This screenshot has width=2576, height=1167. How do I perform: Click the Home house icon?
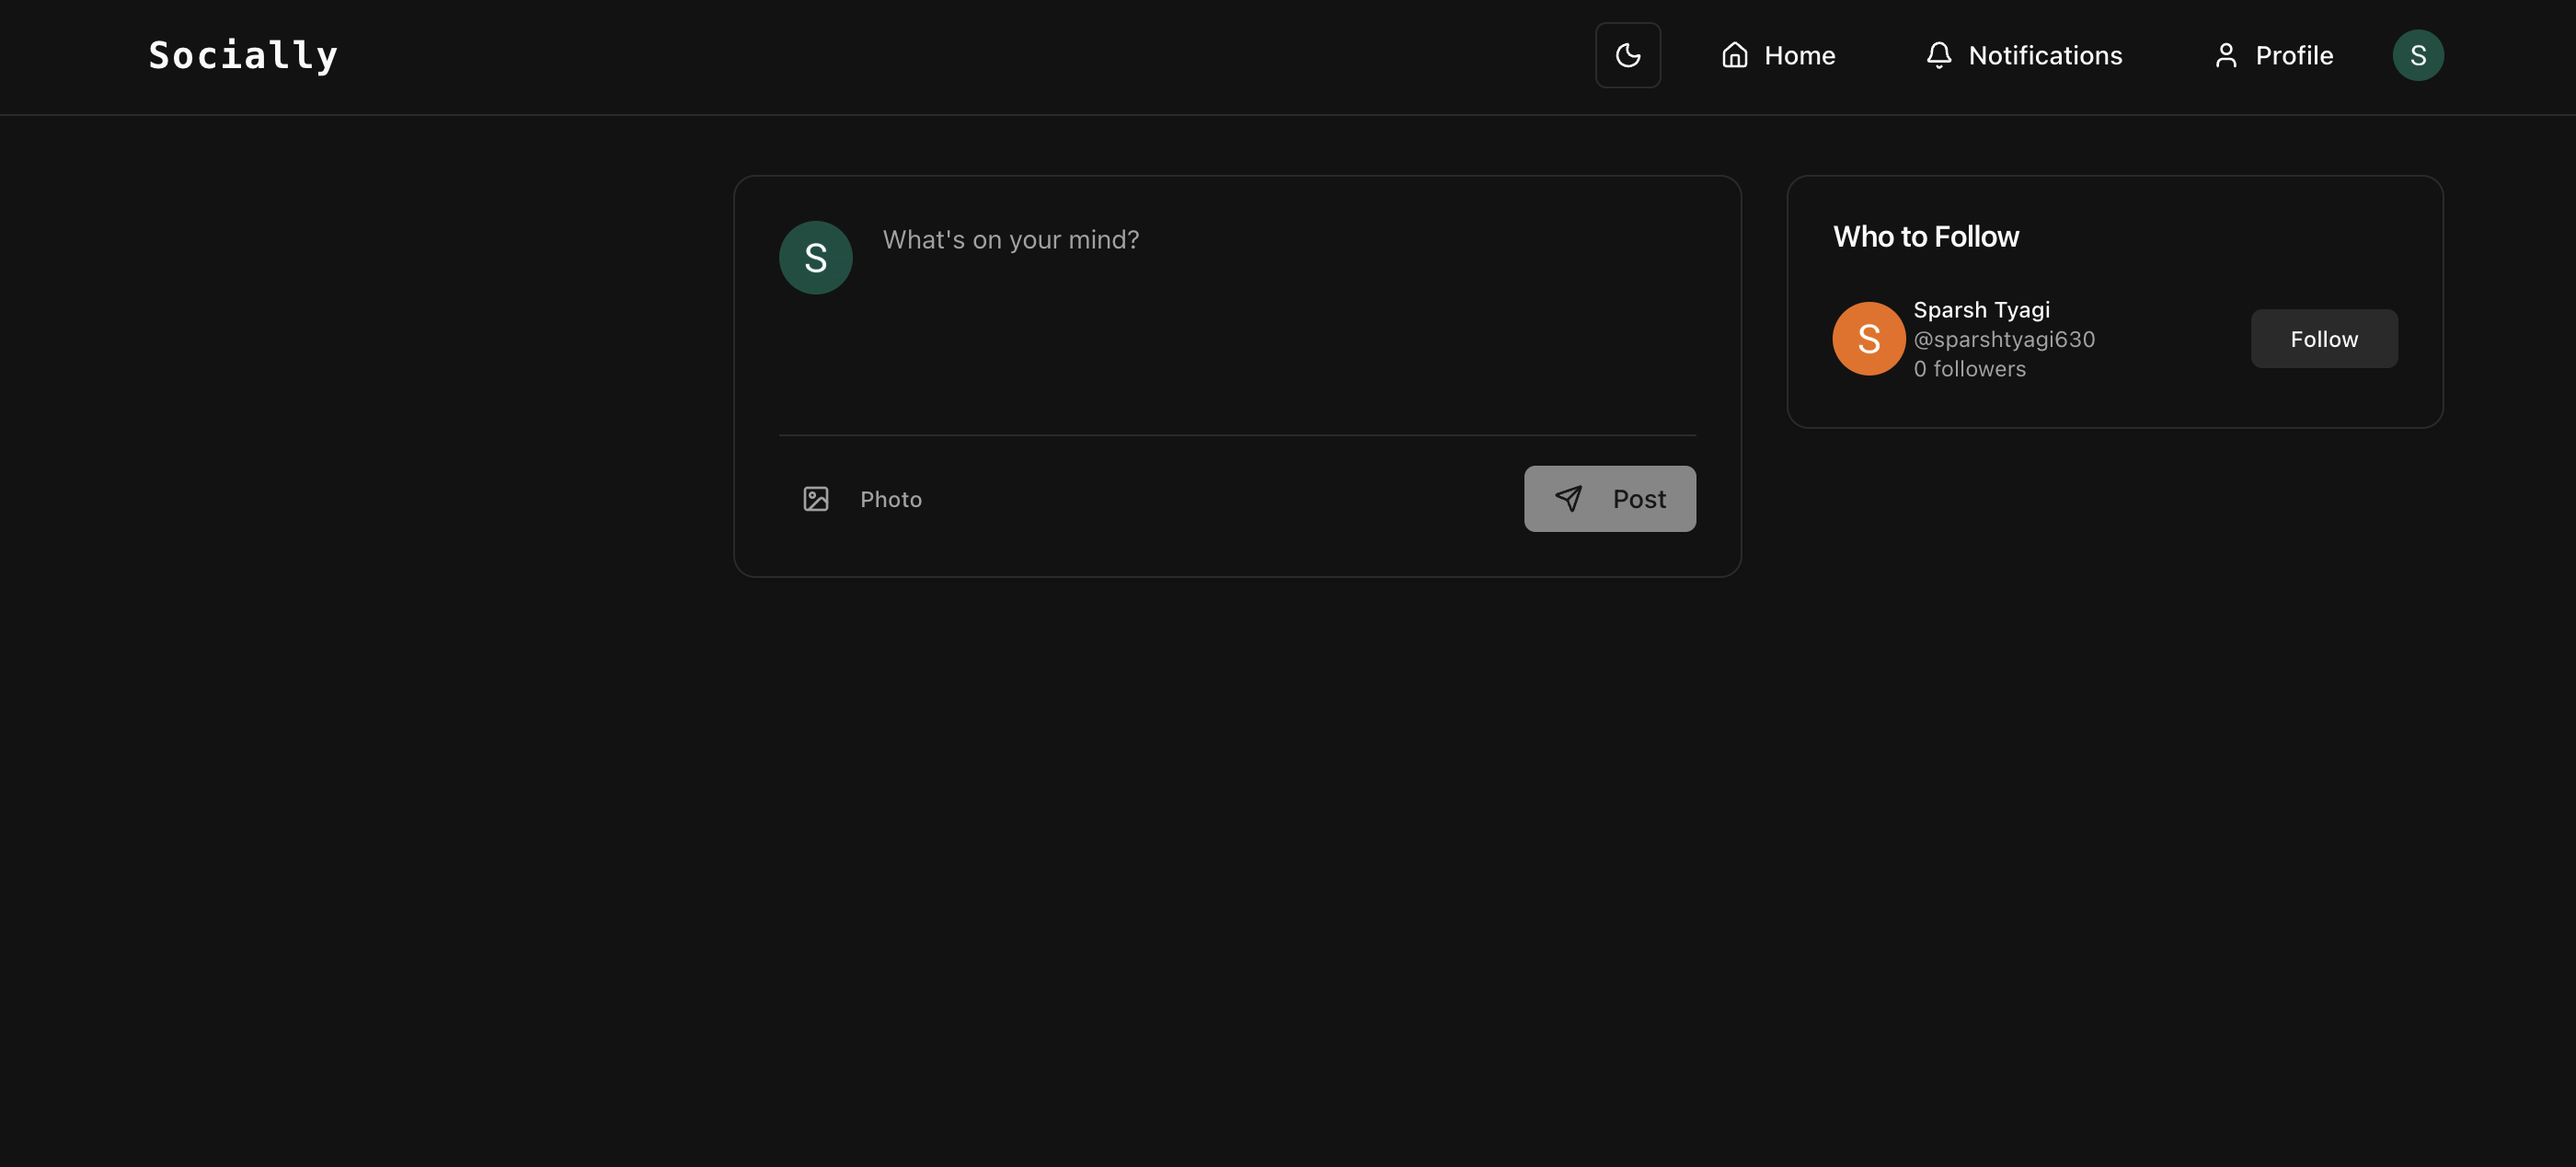(x=1734, y=55)
